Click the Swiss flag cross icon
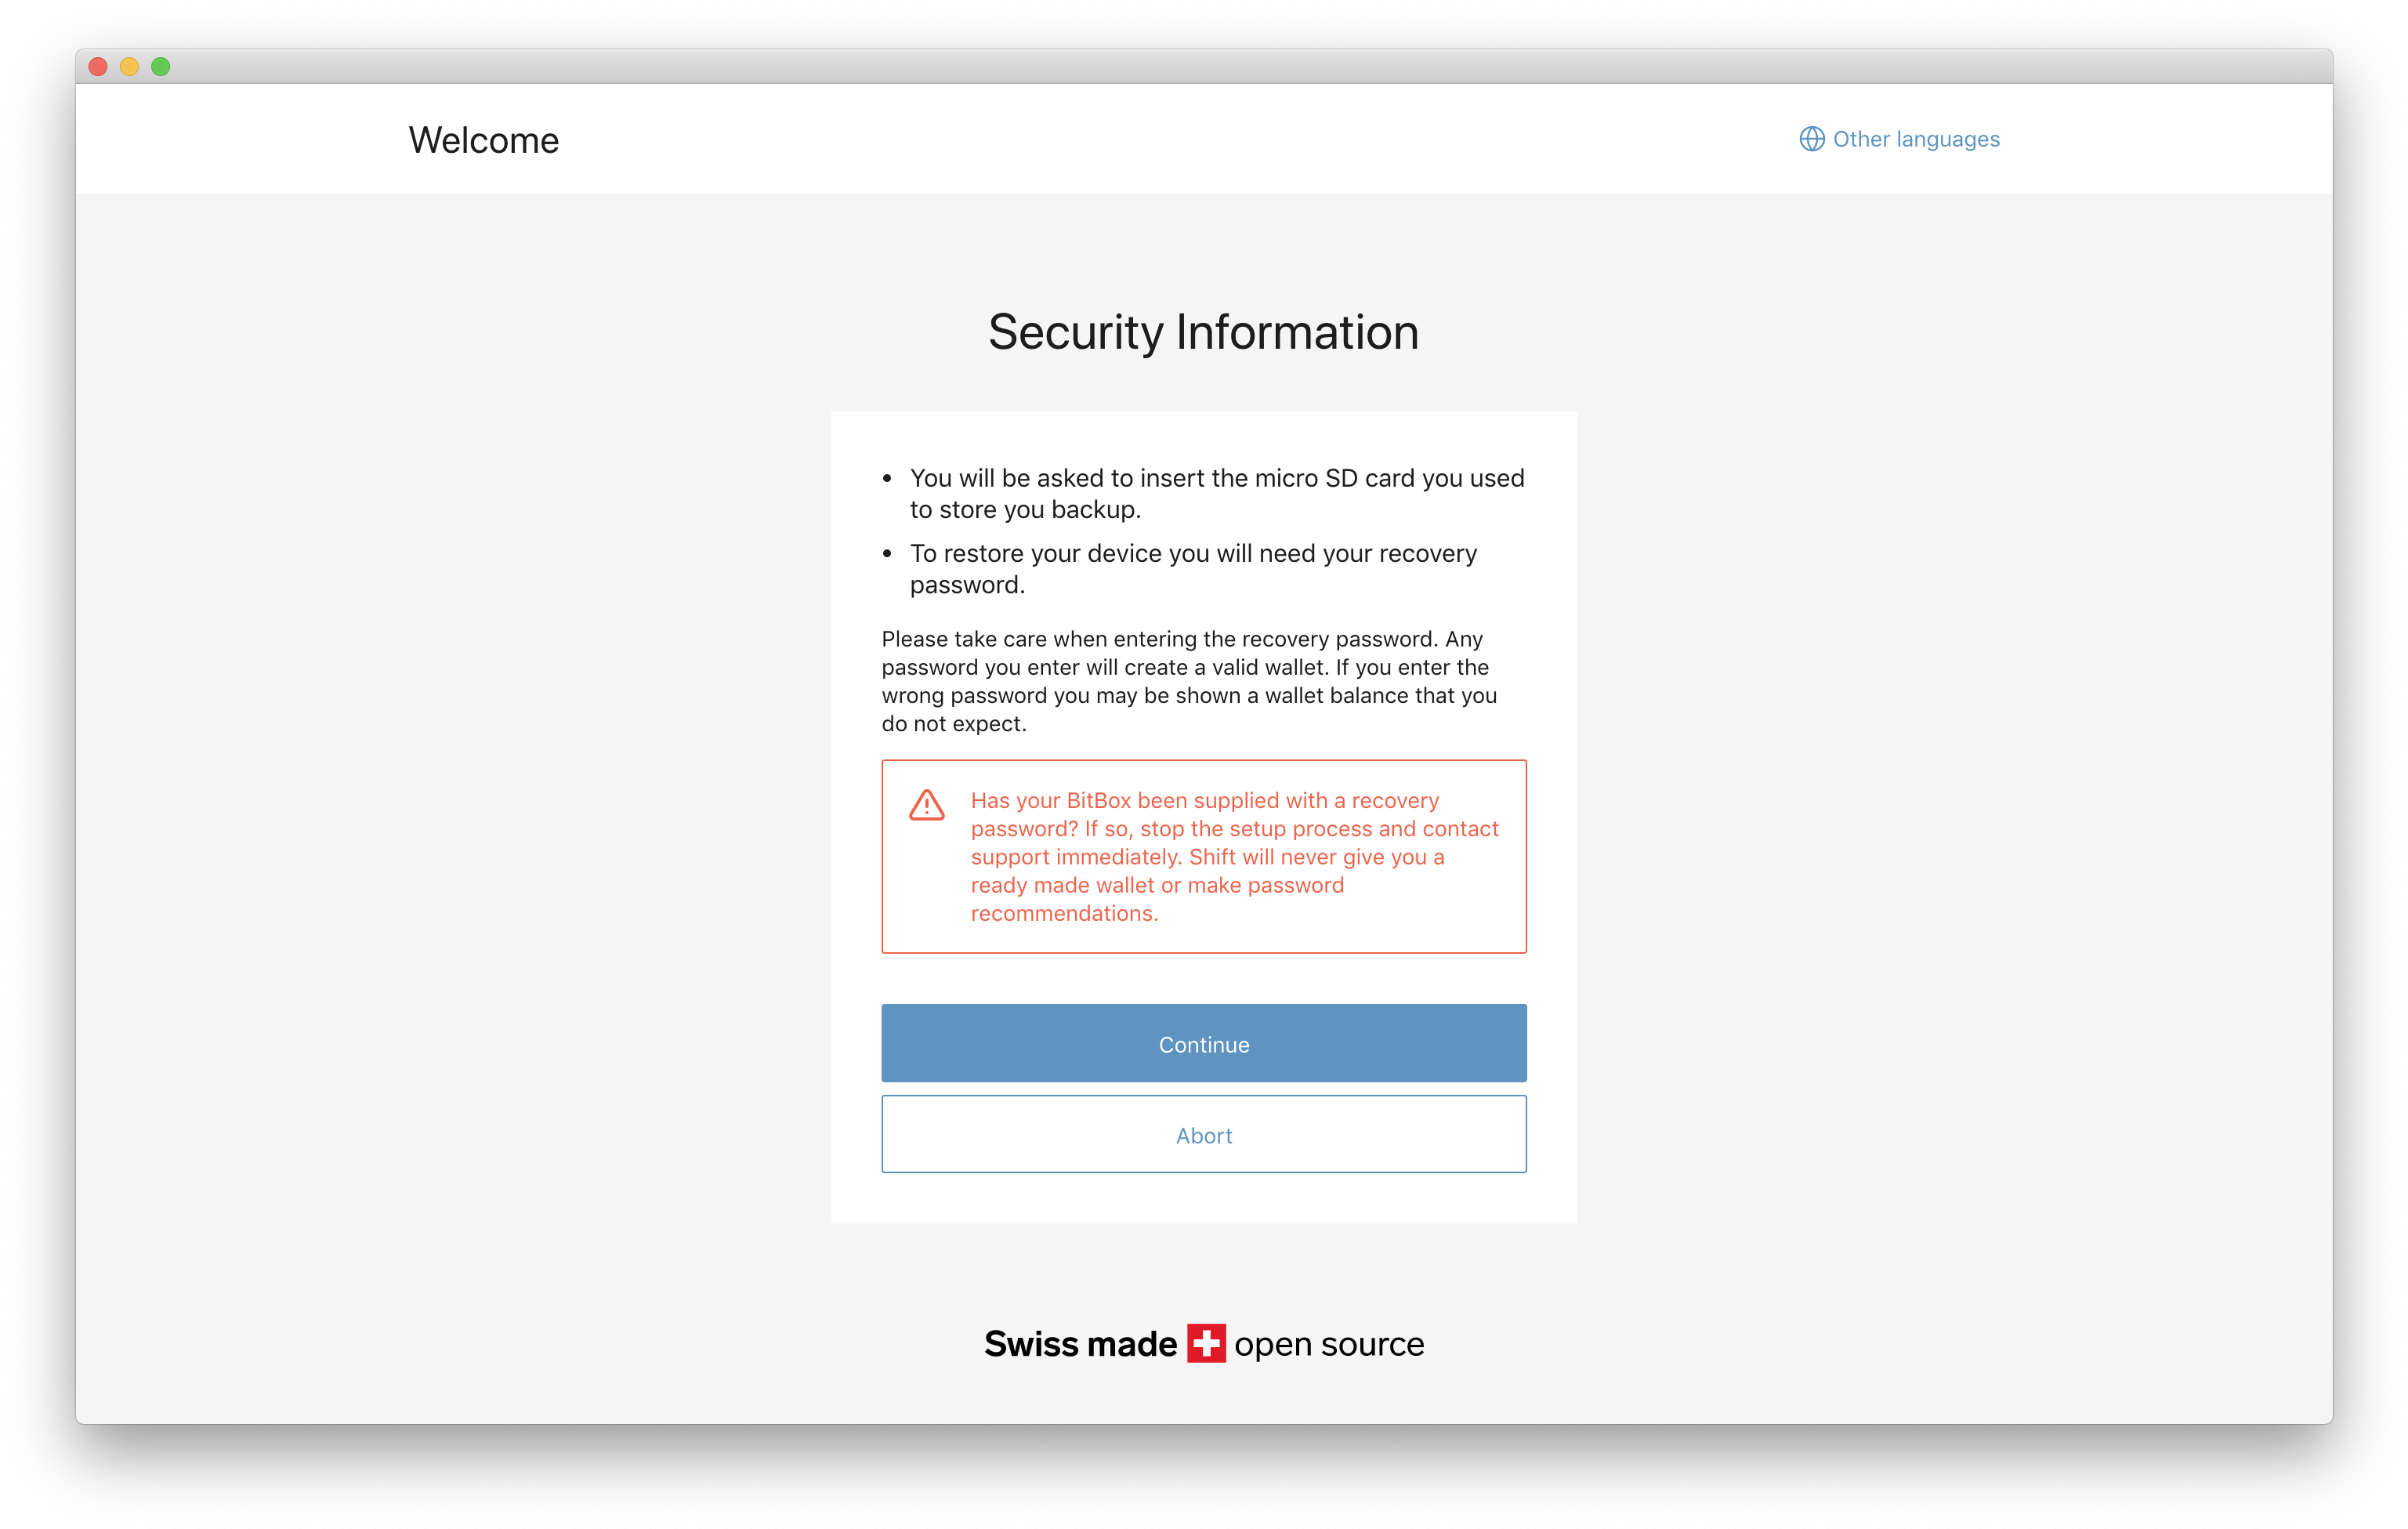The height and width of the screenshot is (1529, 2408). coord(1206,1343)
